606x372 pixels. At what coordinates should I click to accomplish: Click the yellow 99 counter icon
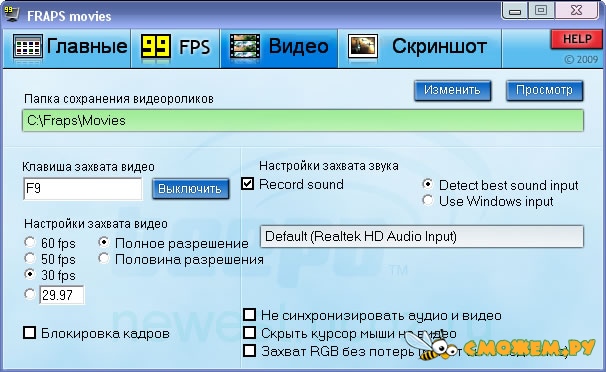click(x=155, y=46)
